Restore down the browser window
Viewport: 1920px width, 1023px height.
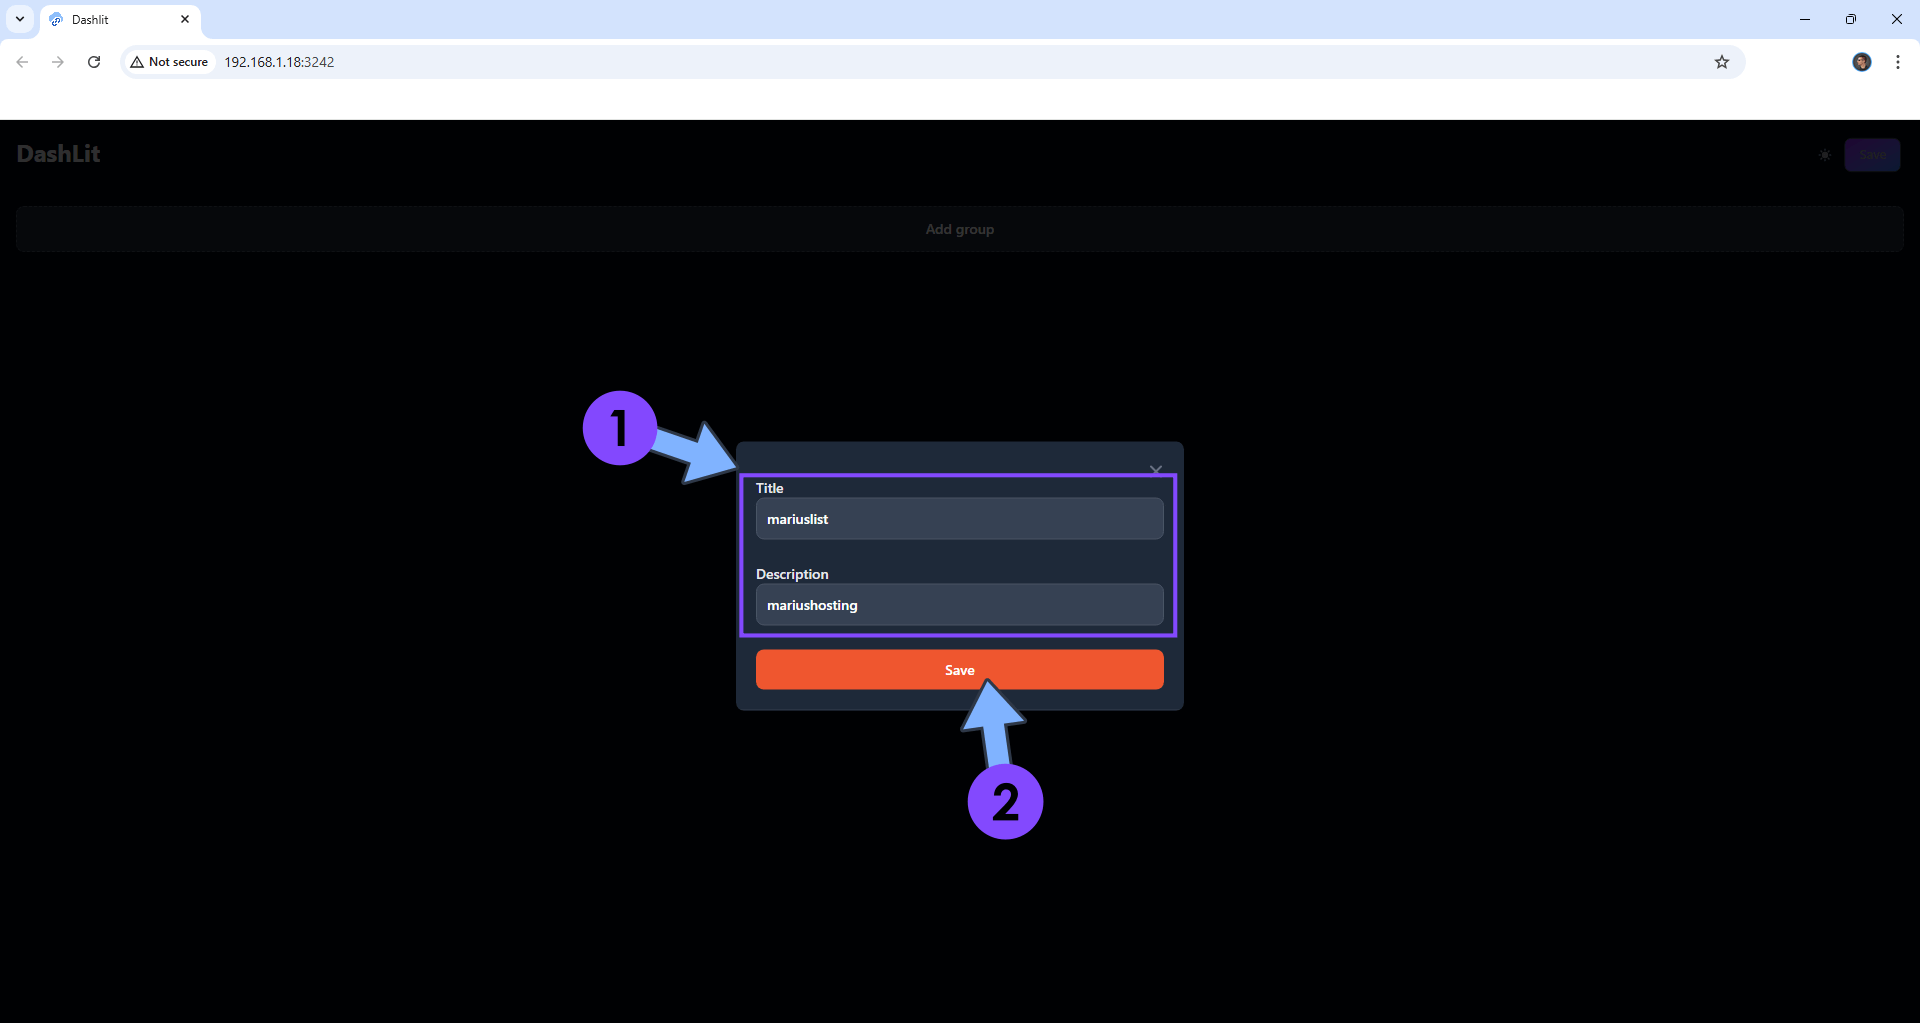pos(1851,19)
